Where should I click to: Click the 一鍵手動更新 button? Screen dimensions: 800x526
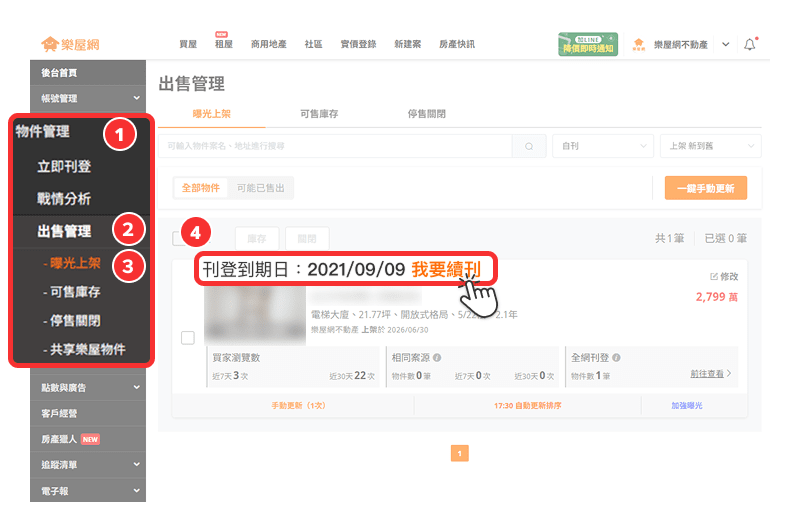(706, 188)
